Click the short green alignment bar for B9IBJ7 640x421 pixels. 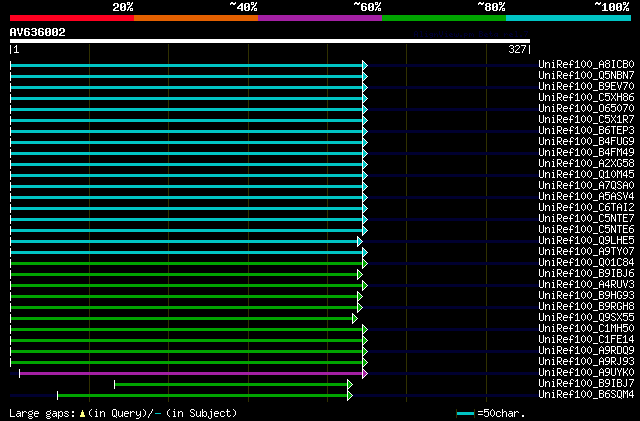(231, 385)
